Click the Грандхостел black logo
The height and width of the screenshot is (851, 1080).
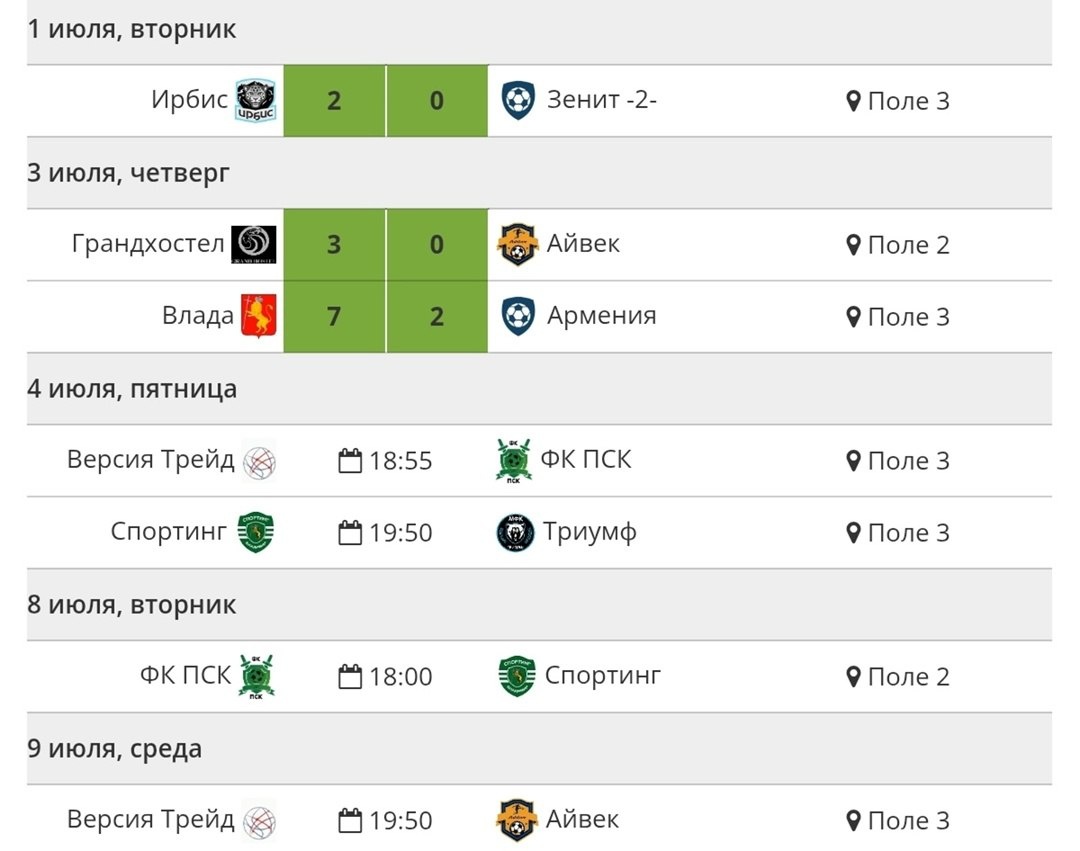pyautogui.click(x=254, y=245)
